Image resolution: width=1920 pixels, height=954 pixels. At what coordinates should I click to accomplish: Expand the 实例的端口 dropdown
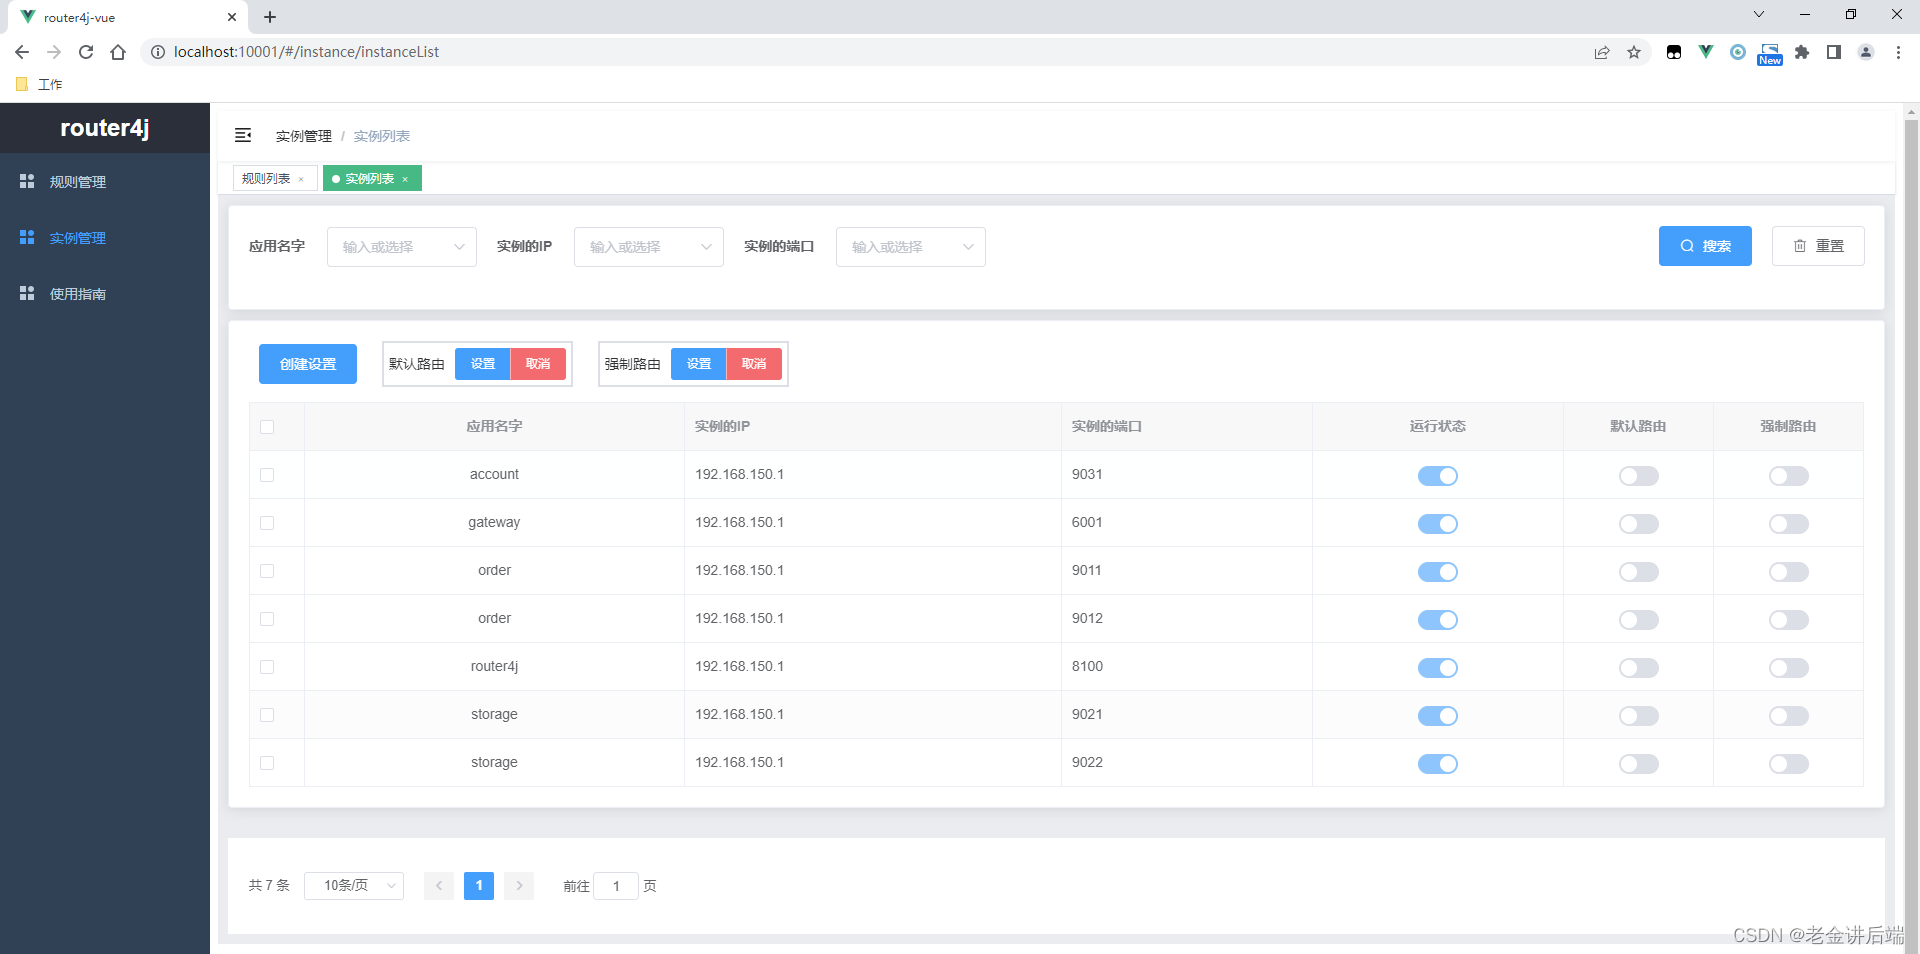[910, 246]
